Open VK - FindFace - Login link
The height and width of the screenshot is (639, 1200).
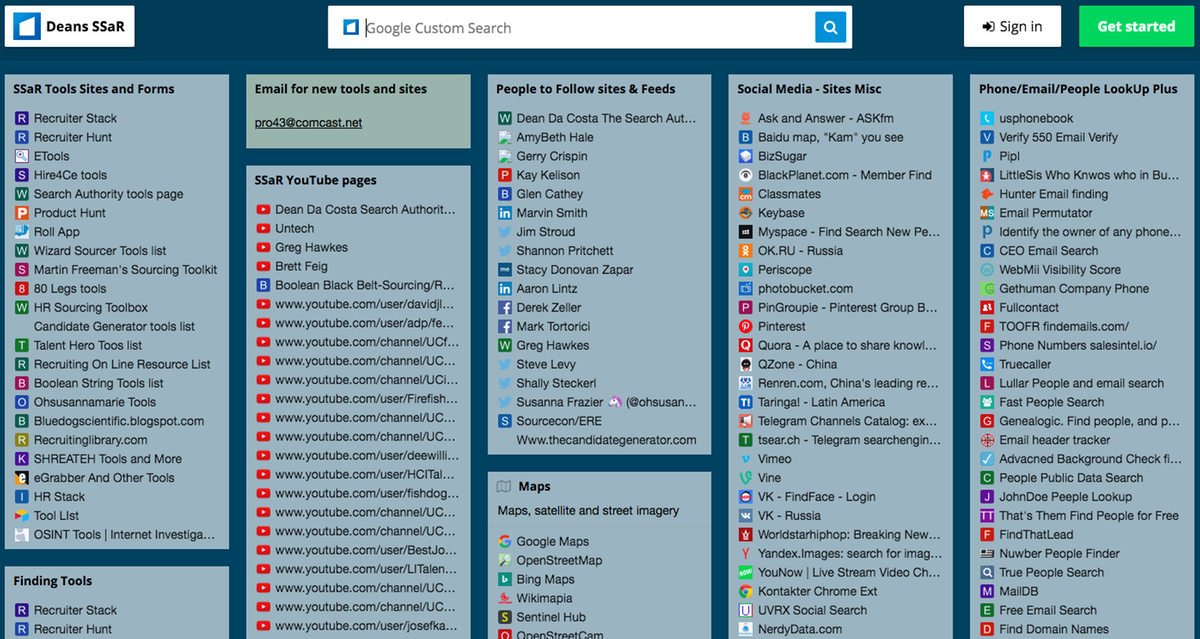[x=816, y=497]
